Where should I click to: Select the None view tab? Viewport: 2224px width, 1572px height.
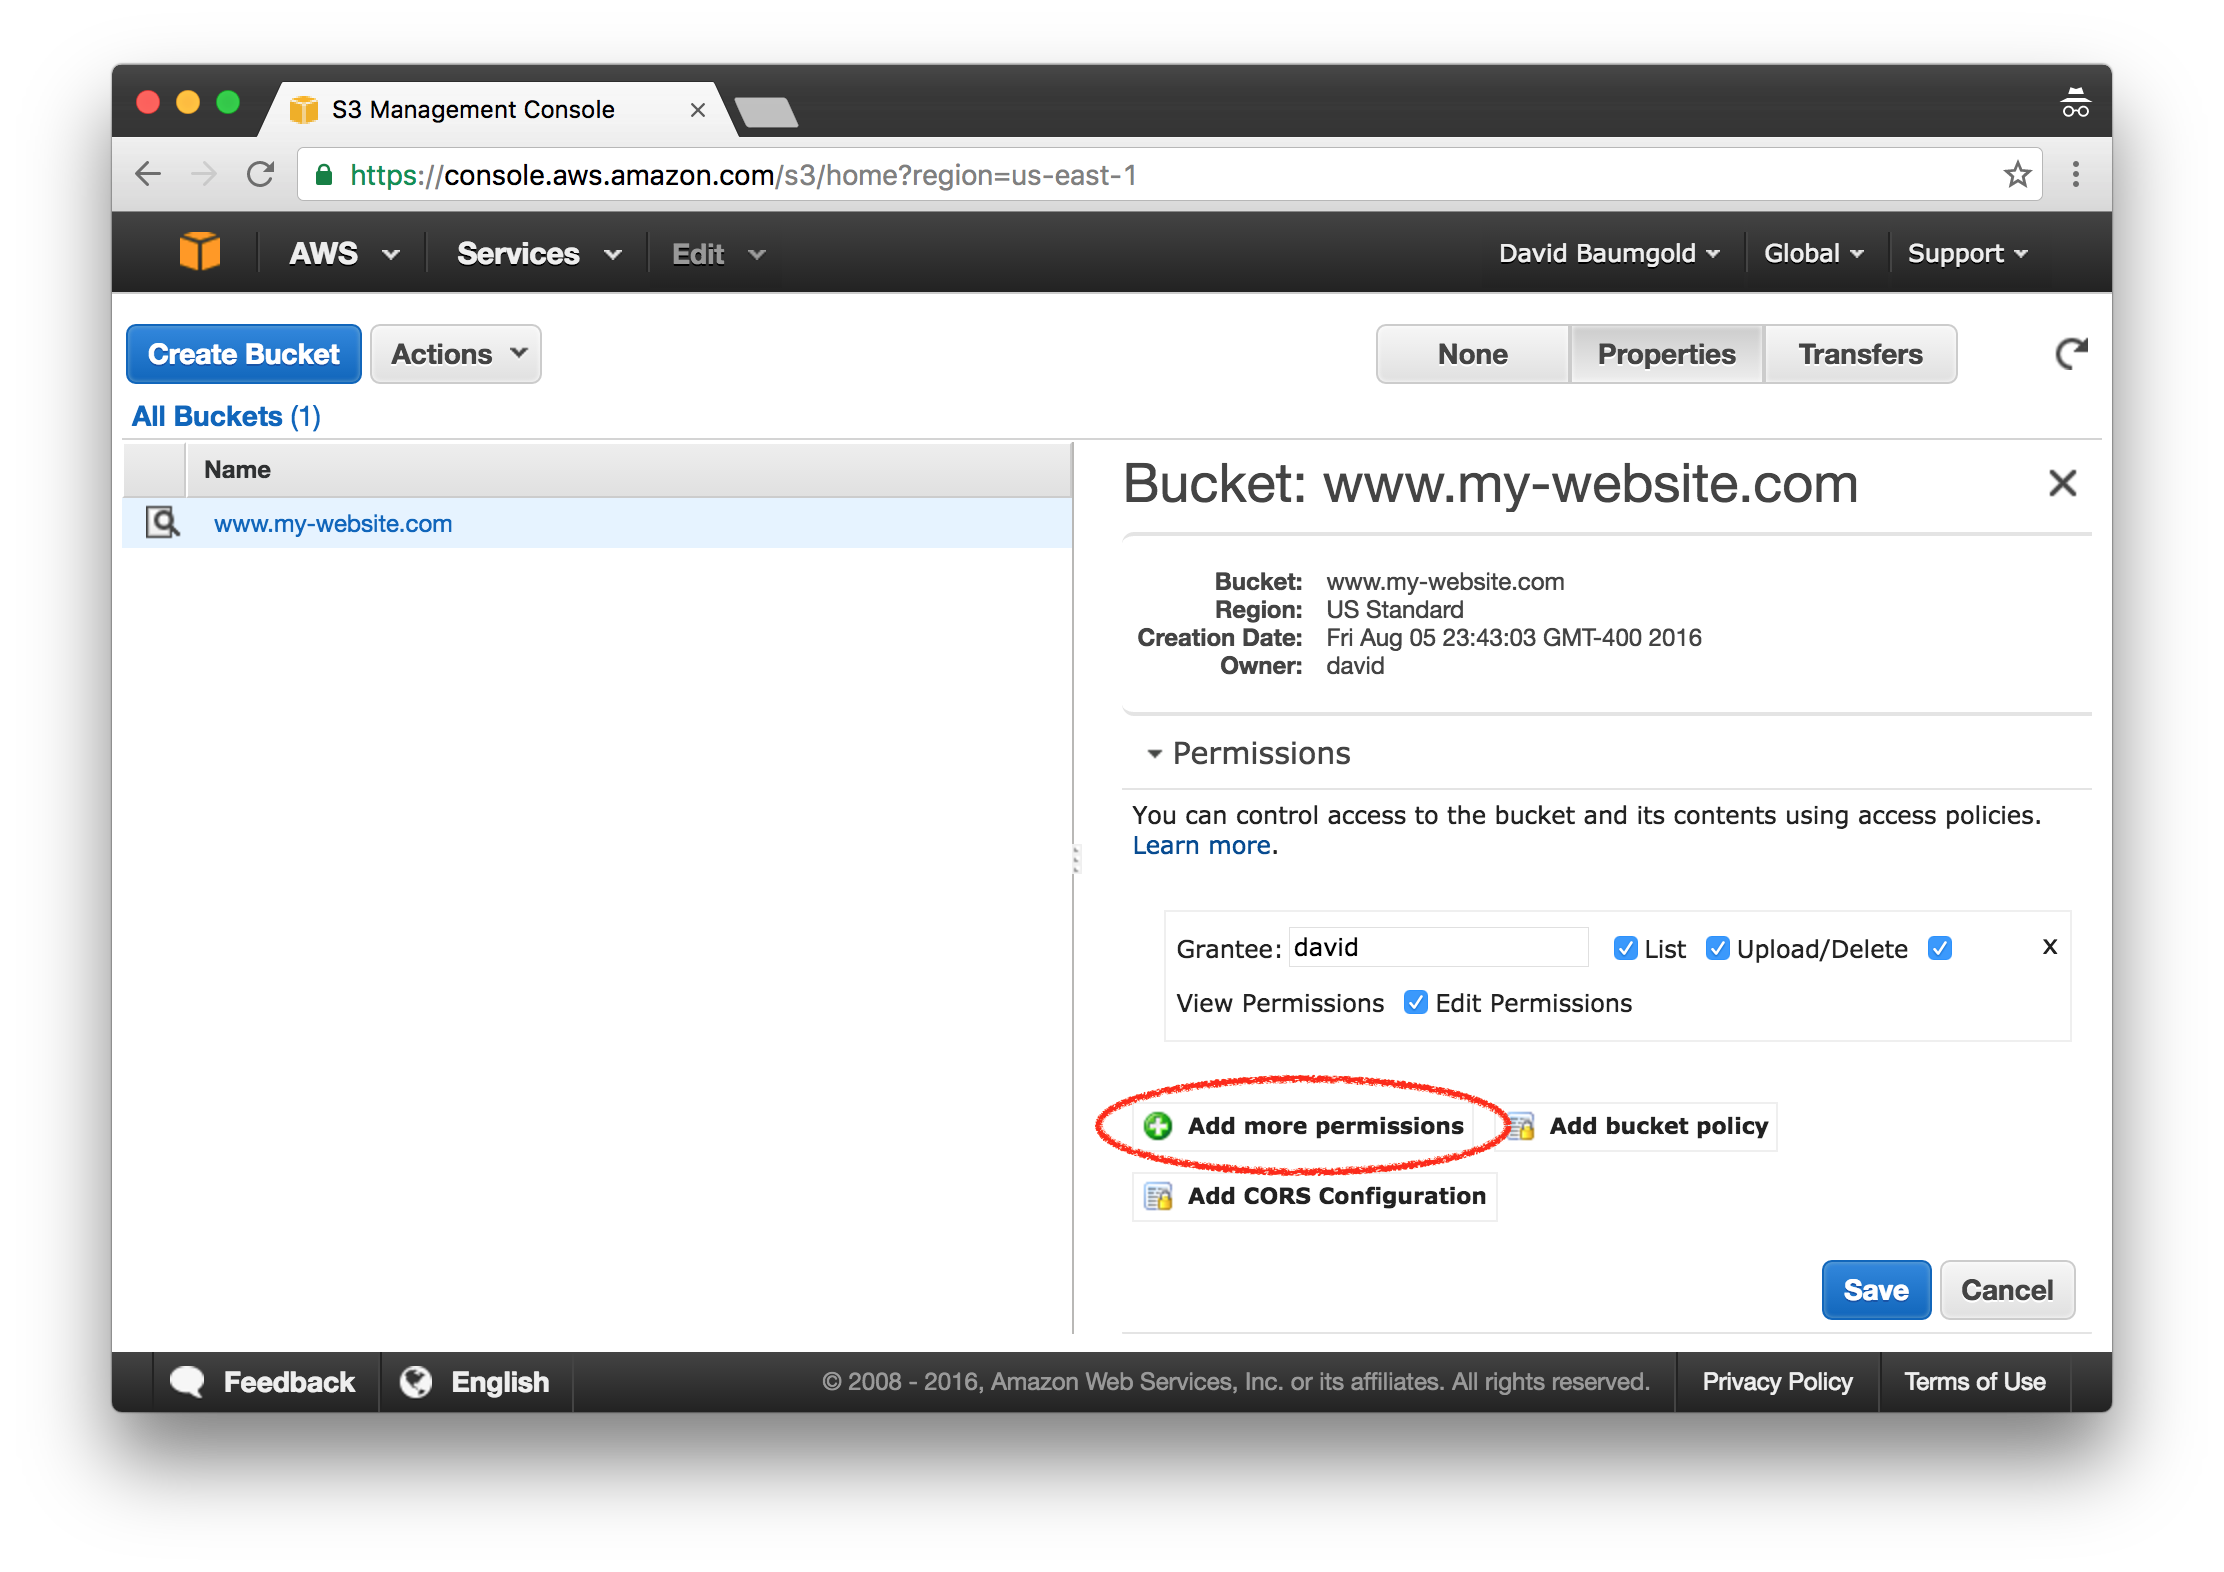pos(1472,354)
